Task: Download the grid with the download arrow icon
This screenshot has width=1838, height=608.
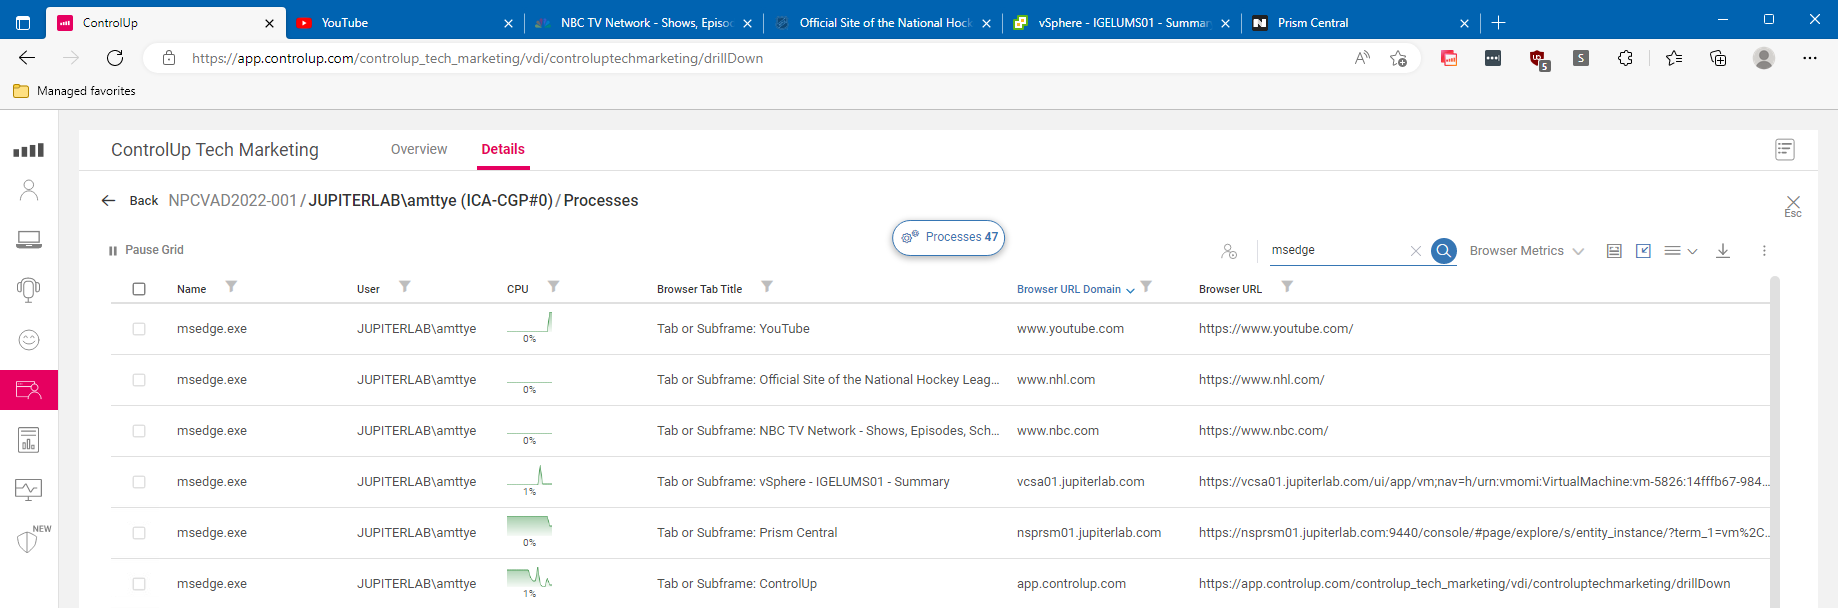Action: (x=1723, y=251)
